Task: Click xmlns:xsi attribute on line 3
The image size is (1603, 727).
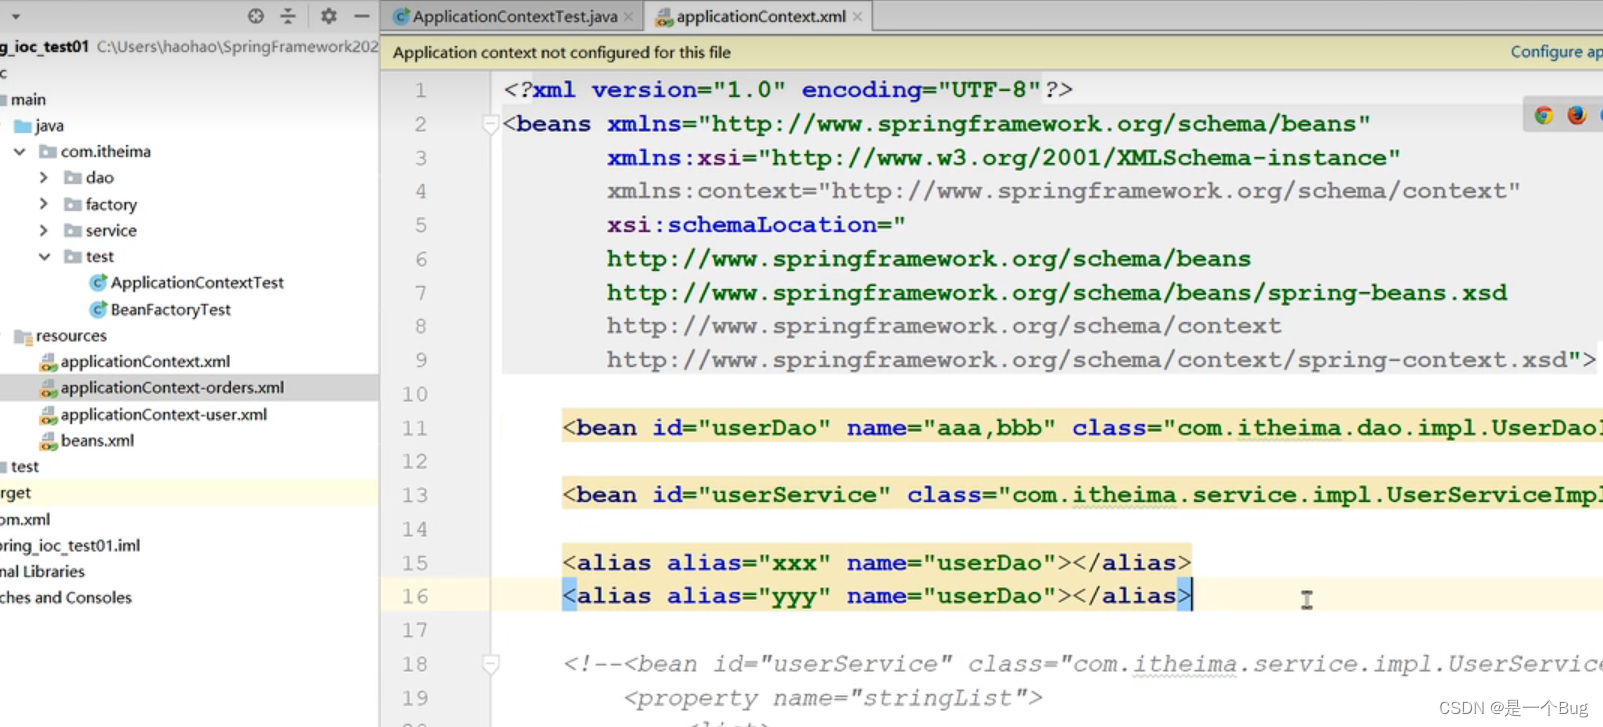Action: coord(1003,158)
